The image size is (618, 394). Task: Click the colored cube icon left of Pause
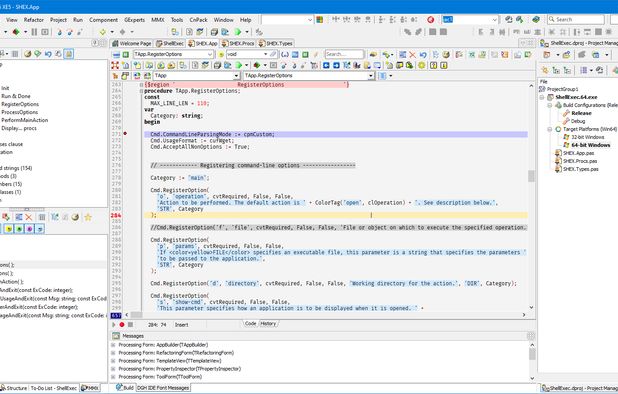(16, 32)
